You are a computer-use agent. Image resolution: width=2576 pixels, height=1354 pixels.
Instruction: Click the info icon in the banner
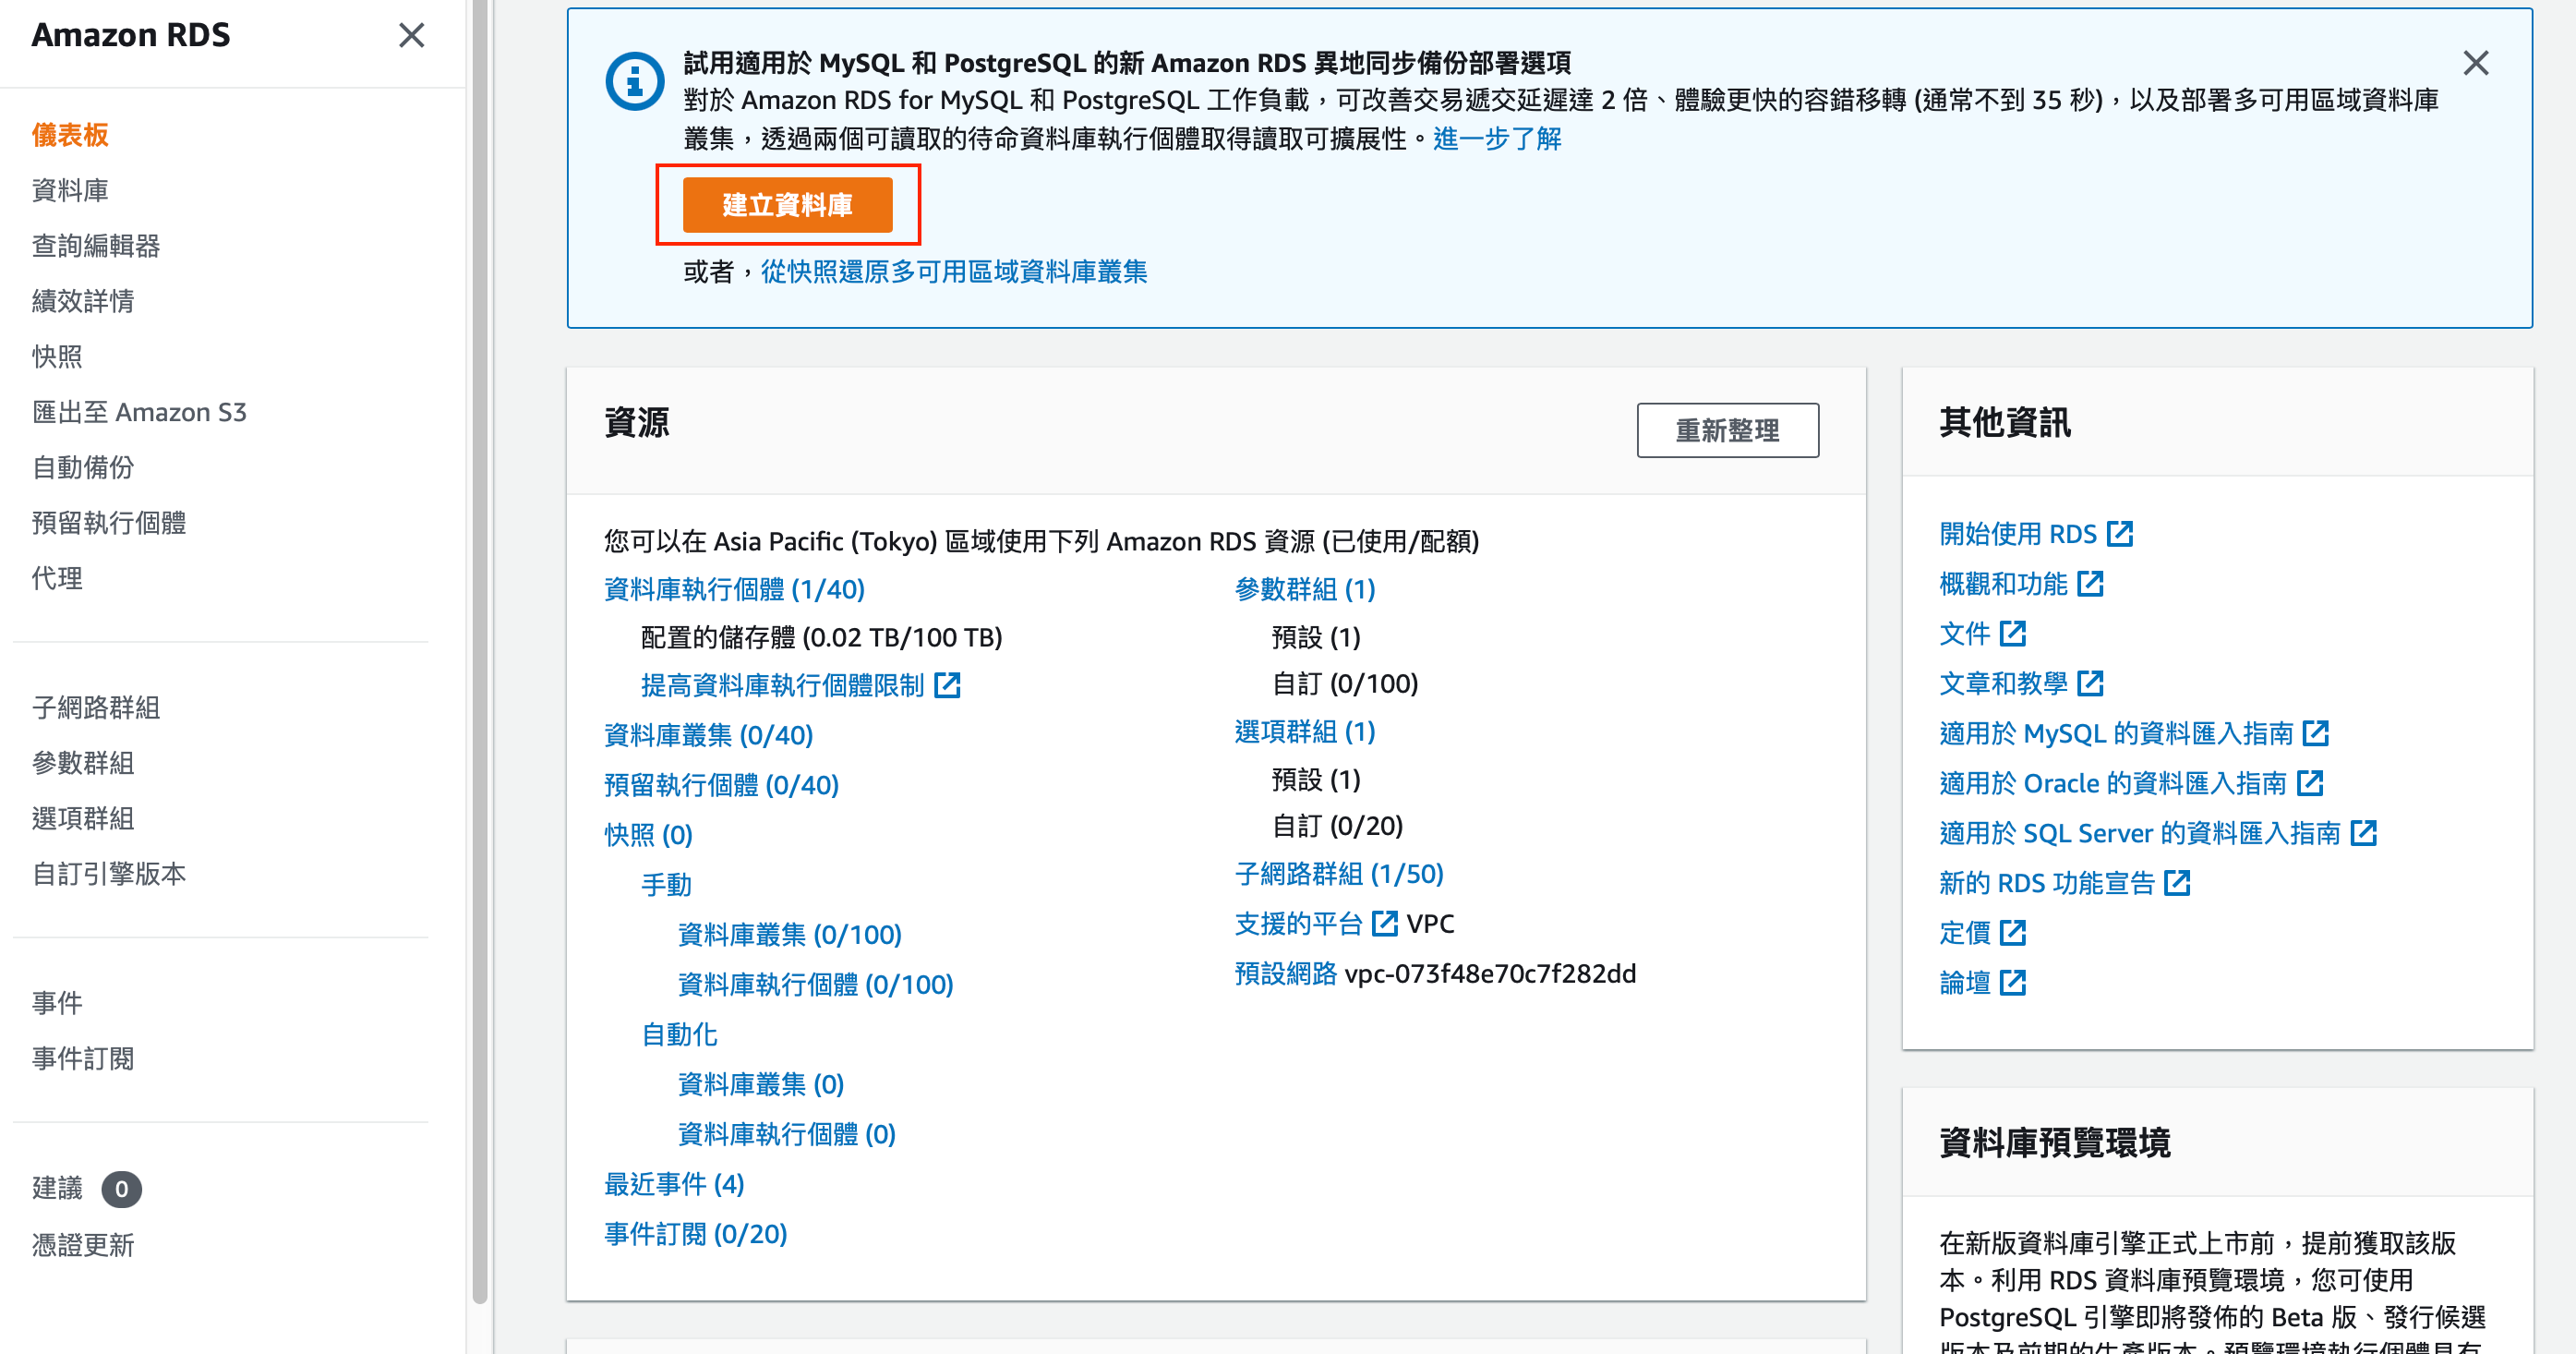(634, 82)
